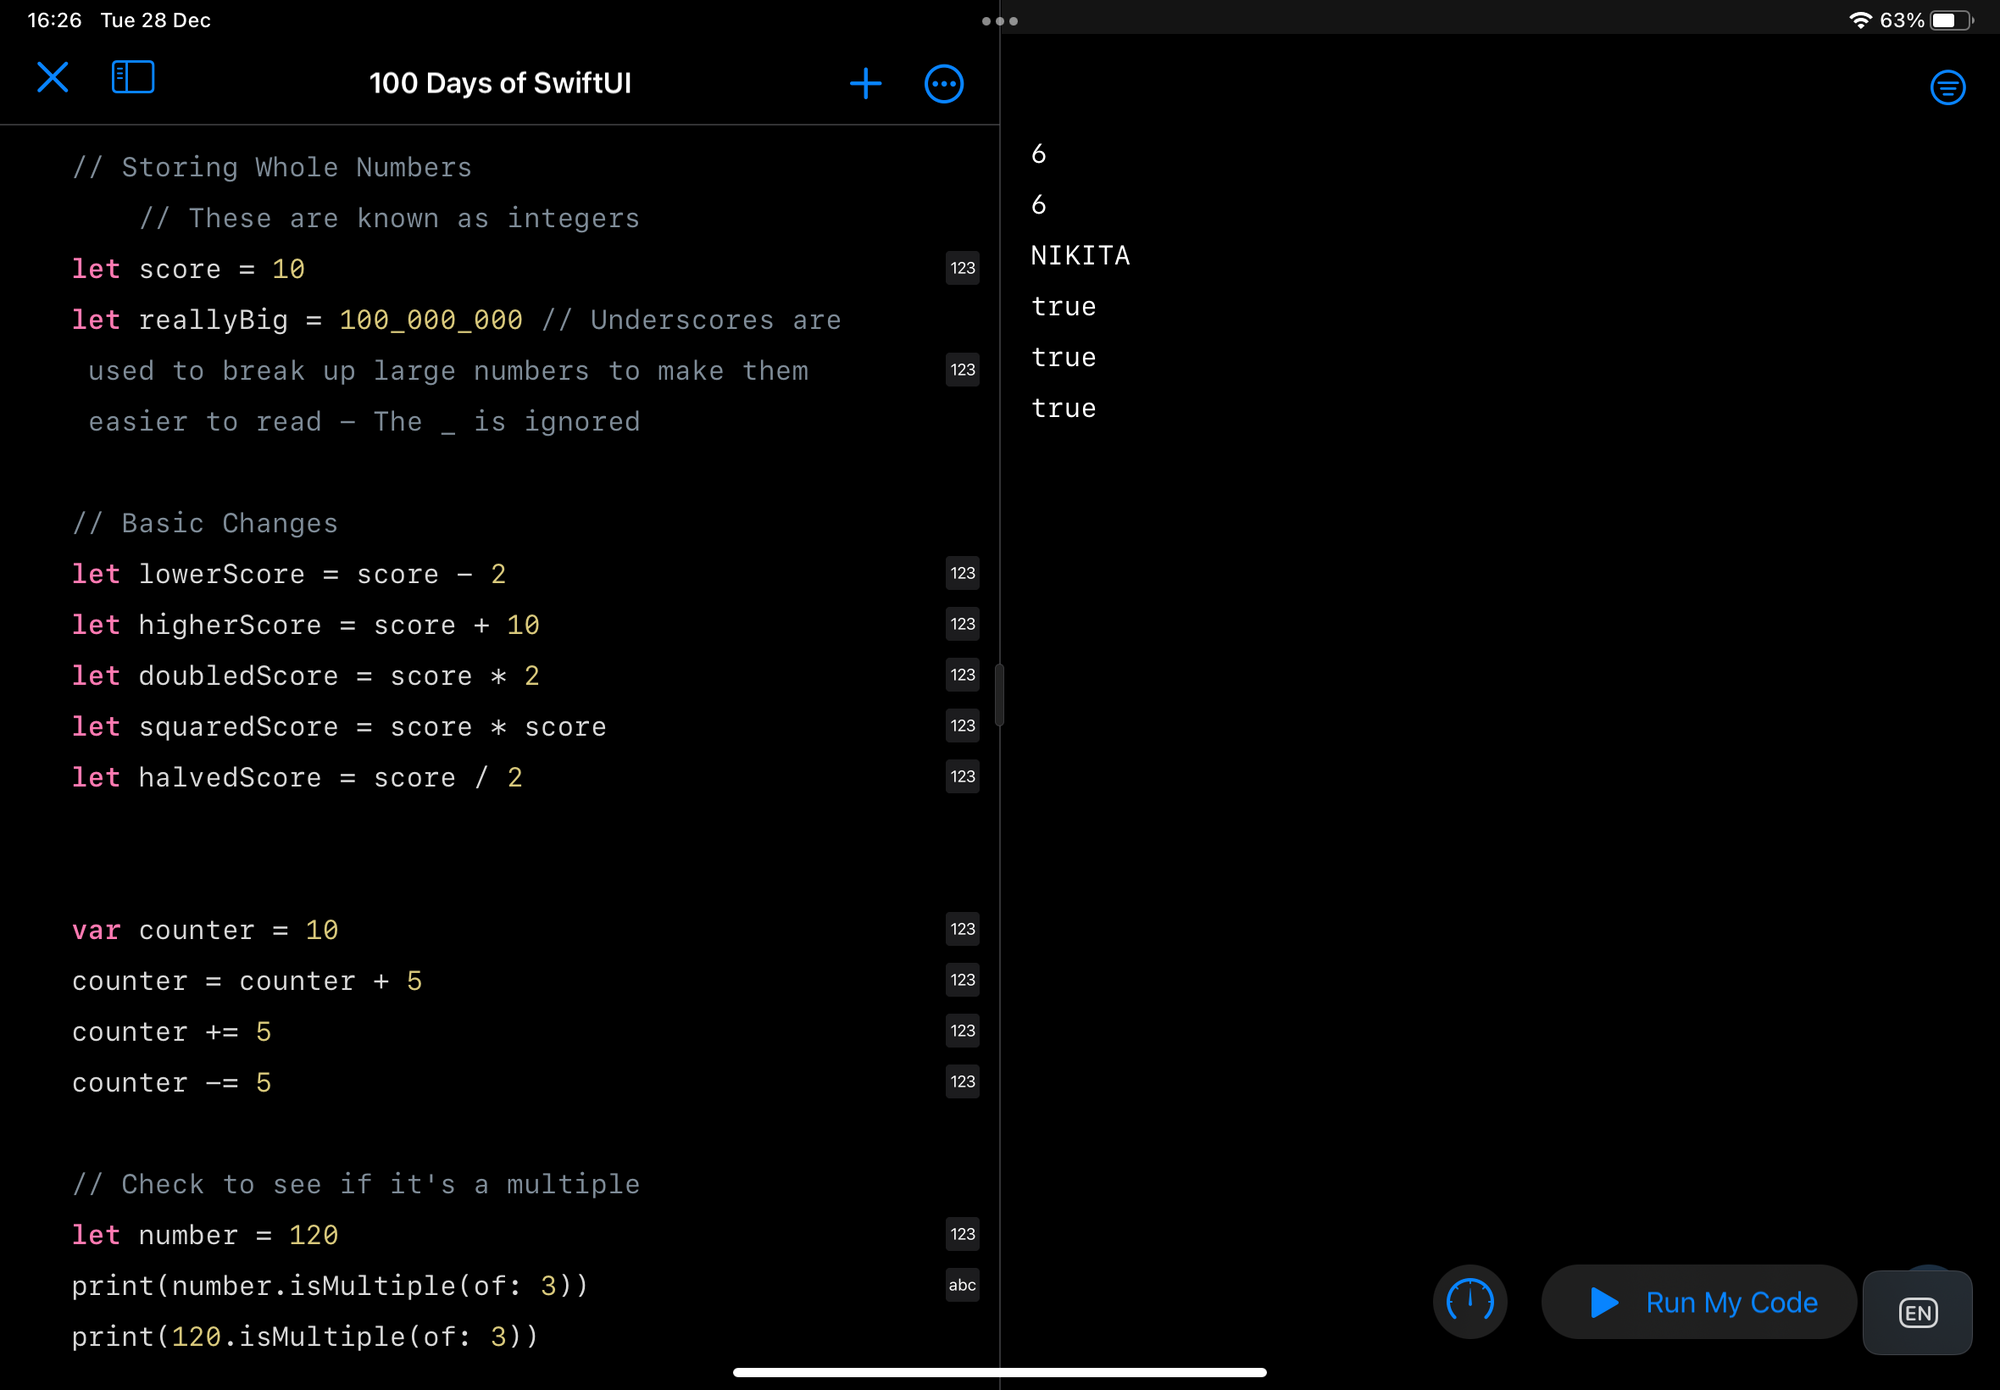
Task: Show result badge for counter += 5
Action: pyautogui.click(x=963, y=1031)
